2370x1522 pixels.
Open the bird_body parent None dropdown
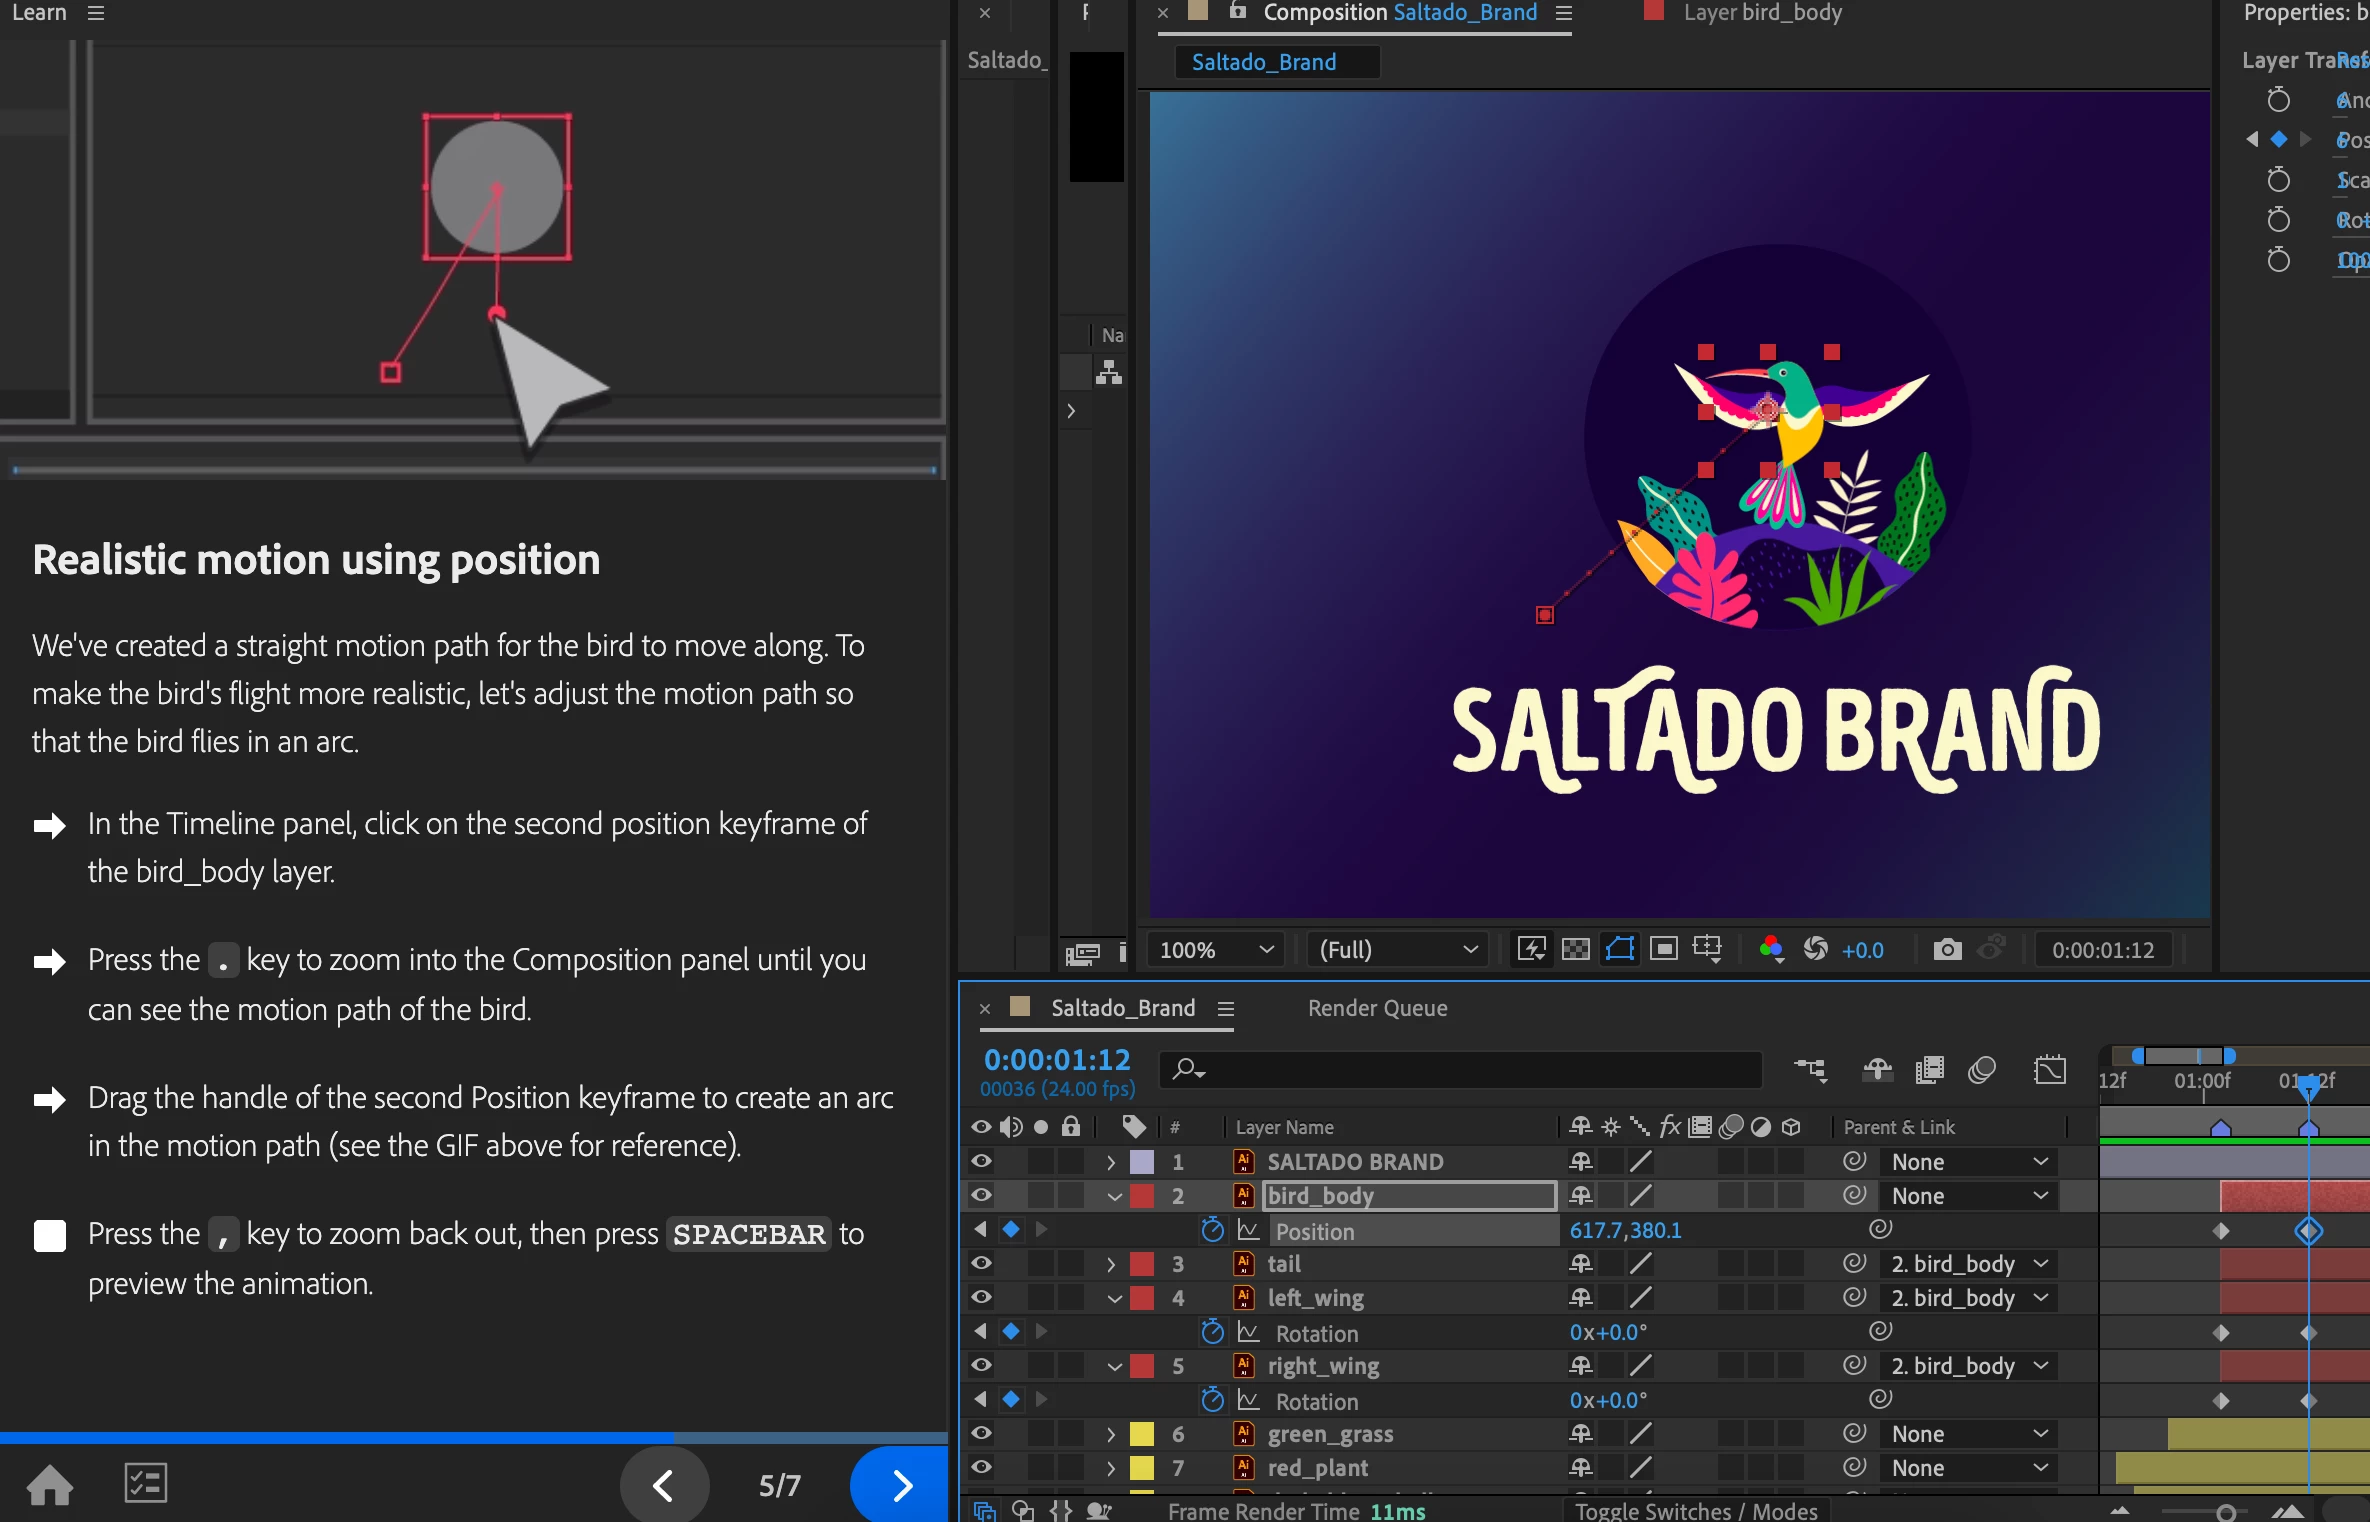tap(1967, 1195)
